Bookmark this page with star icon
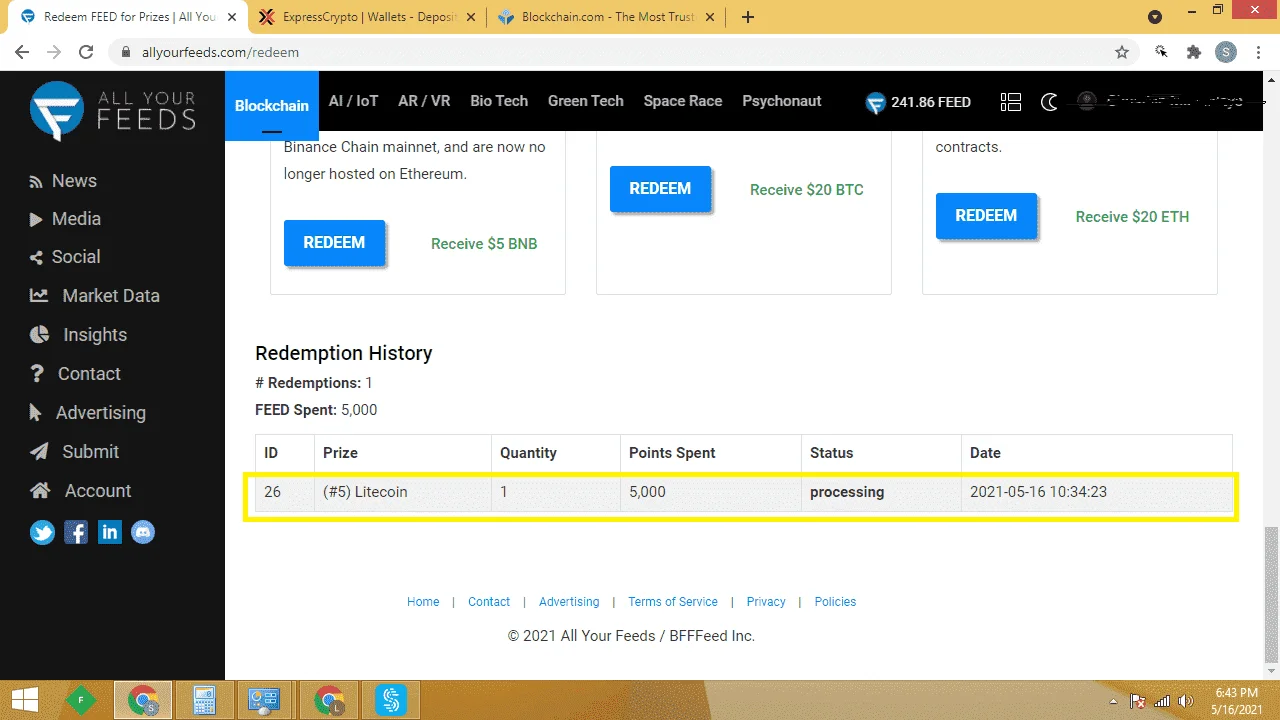Image resolution: width=1280 pixels, height=720 pixels. (x=1122, y=52)
